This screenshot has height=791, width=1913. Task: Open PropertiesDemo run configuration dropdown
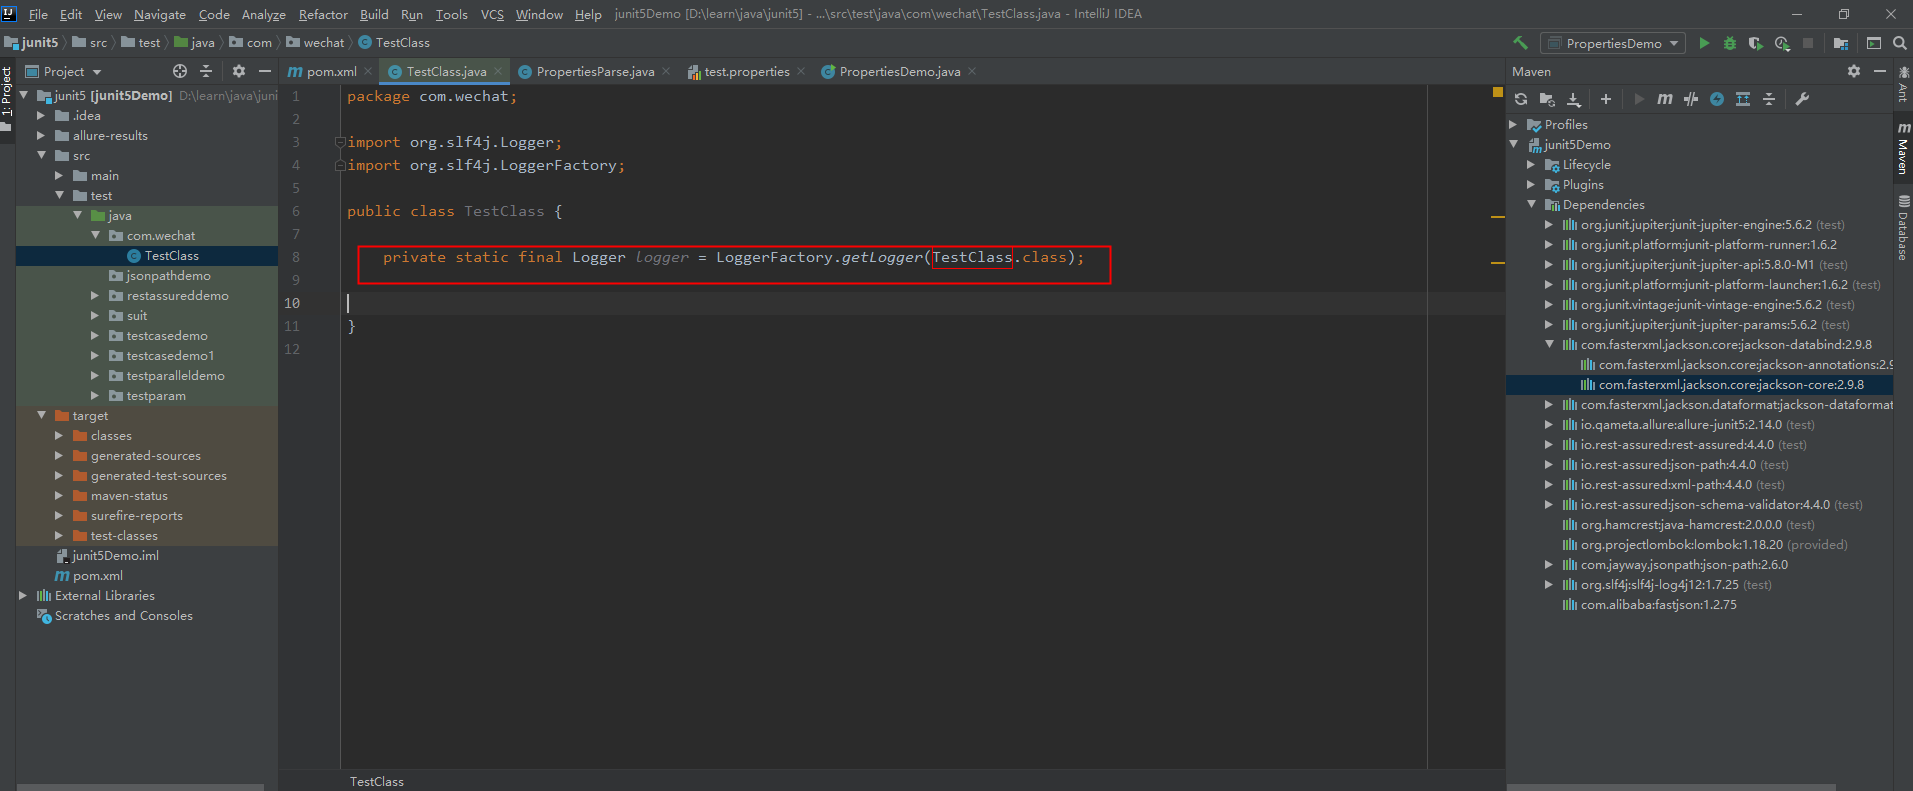[1612, 43]
